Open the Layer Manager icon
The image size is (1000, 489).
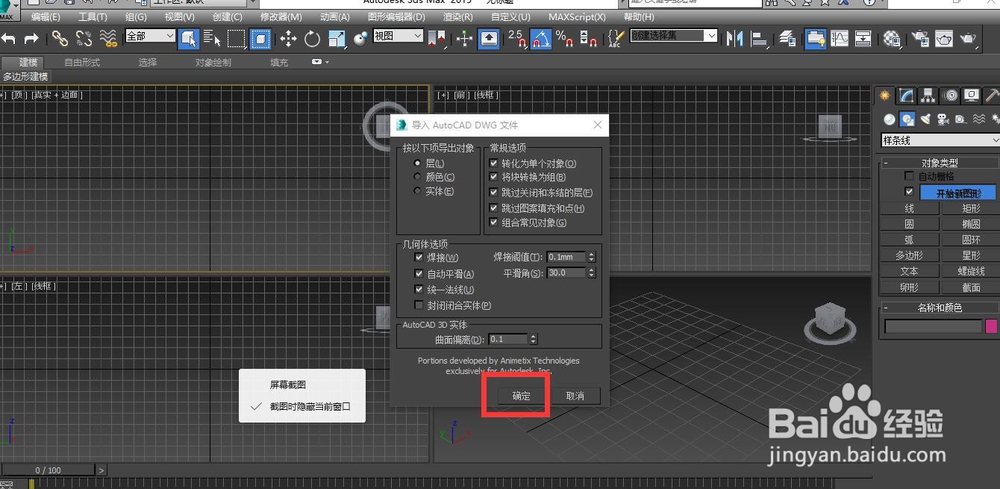coord(788,39)
